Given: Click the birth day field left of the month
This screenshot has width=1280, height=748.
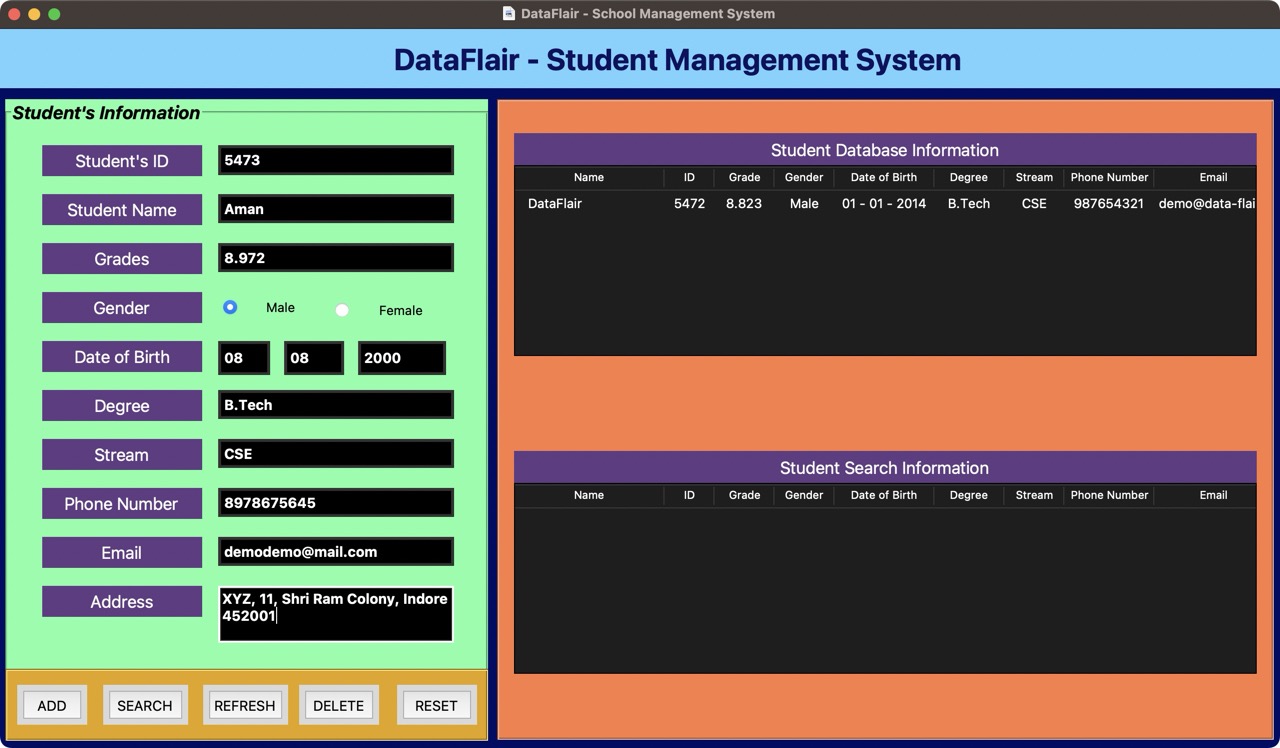Looking at the screenshot, I should pos(244,358).
